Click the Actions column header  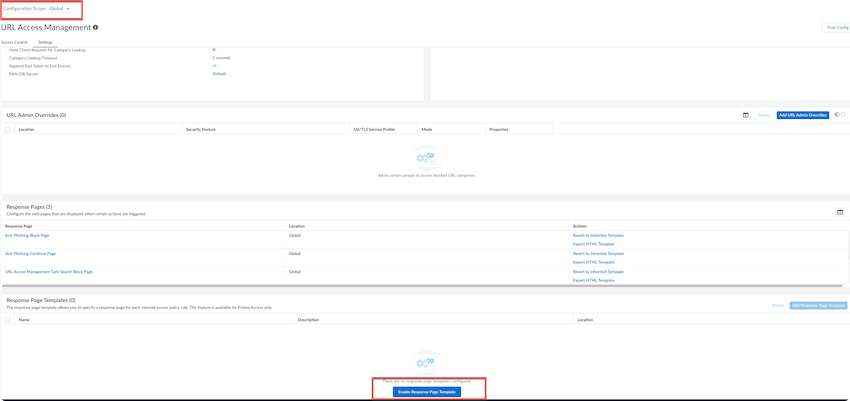point(580,225)
